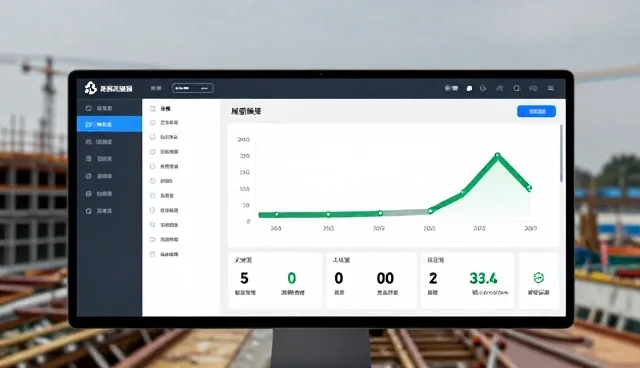Image resolution: width=640 pixels, height=368 pixels.
Task: Open the rounded pill selector in the top bar
Action: coord(193,88)
